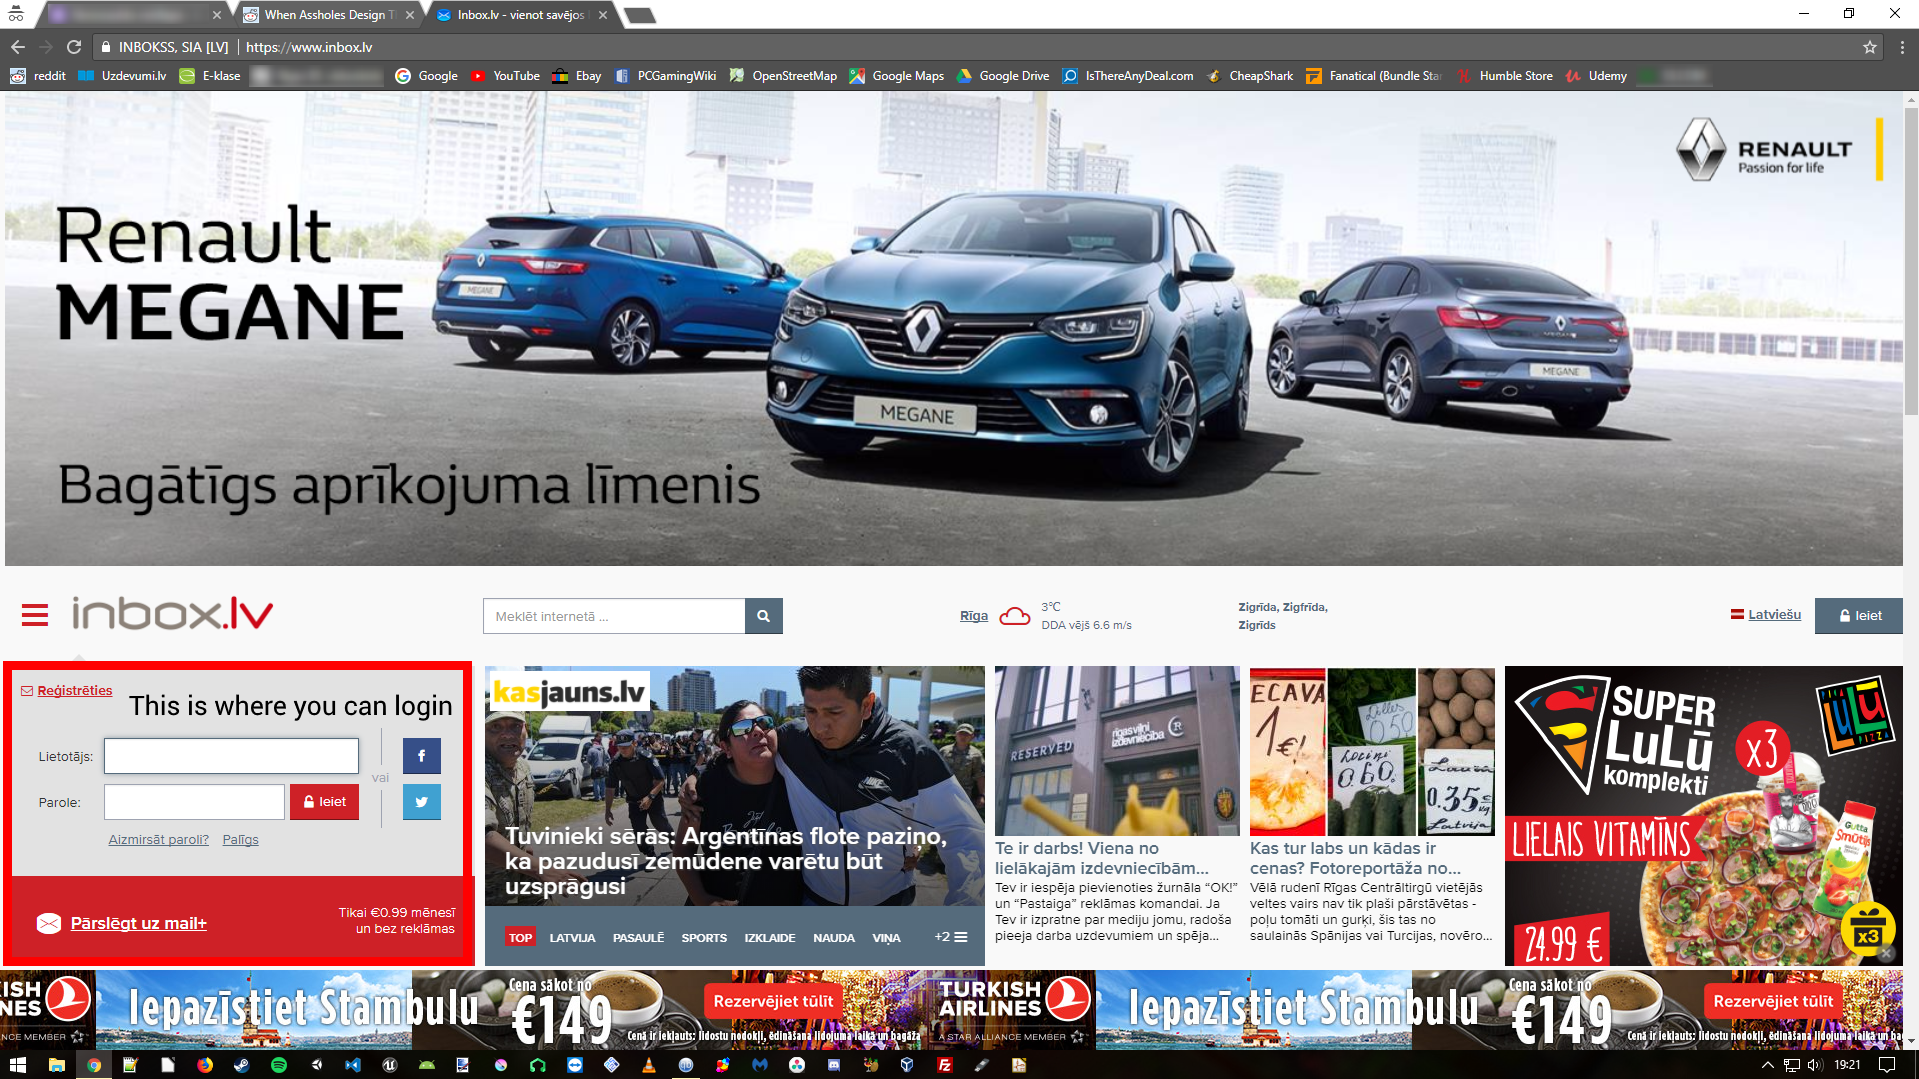The image size is (1919, 1079).
Task: Focus the Lietotājs username field
Action: pyautogui.click(x=231, y=756)
